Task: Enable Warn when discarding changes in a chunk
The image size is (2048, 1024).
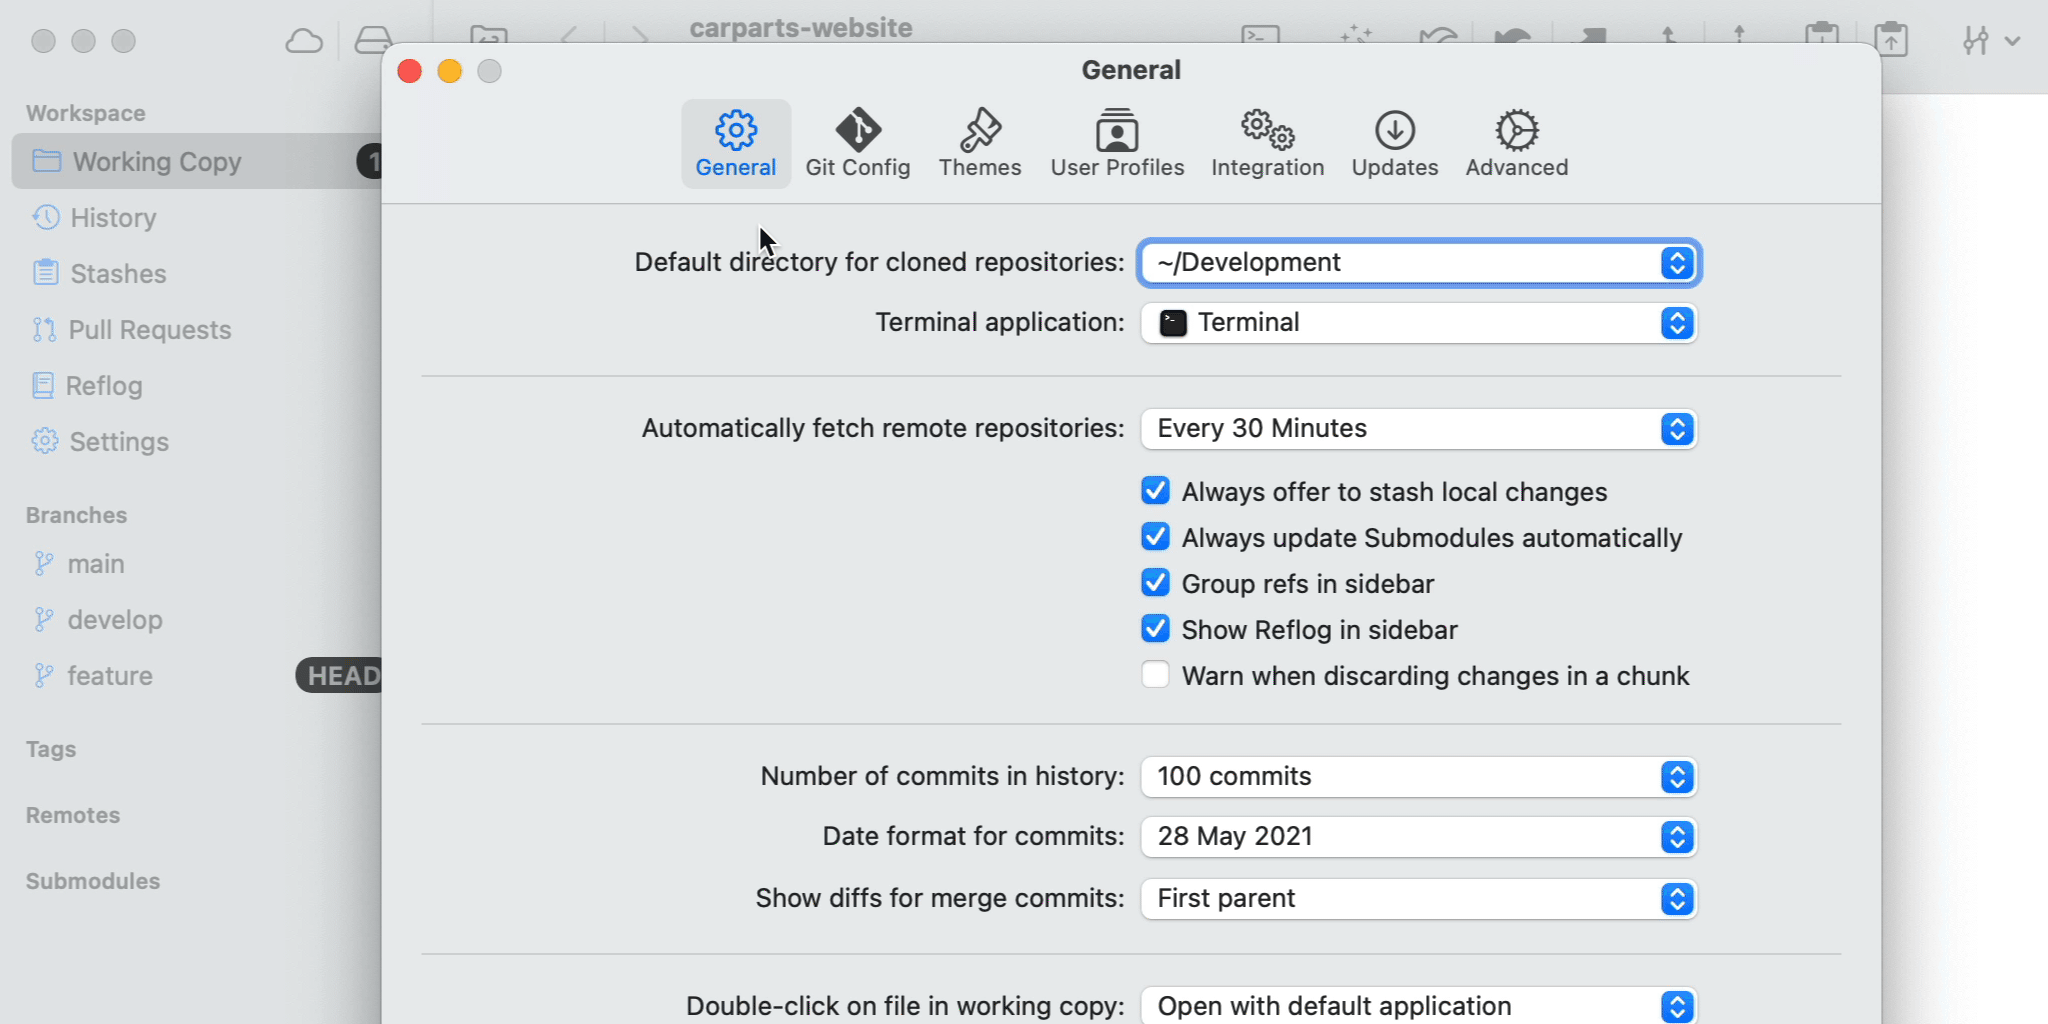Action: 1156,675
